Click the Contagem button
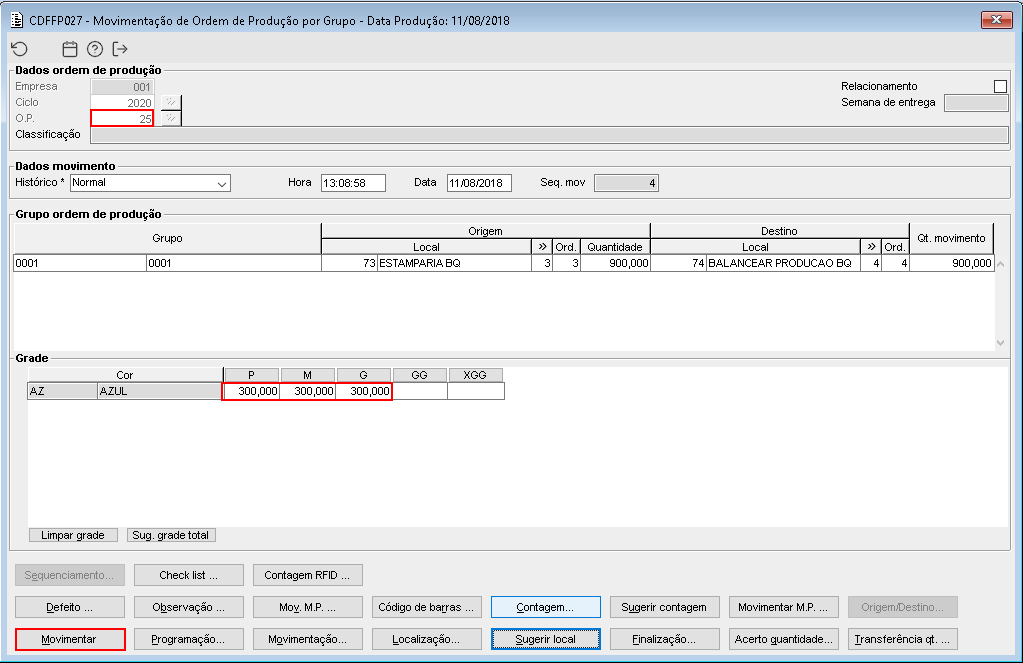The height and width of the screenshot is (663, 1023). (545, 607)
